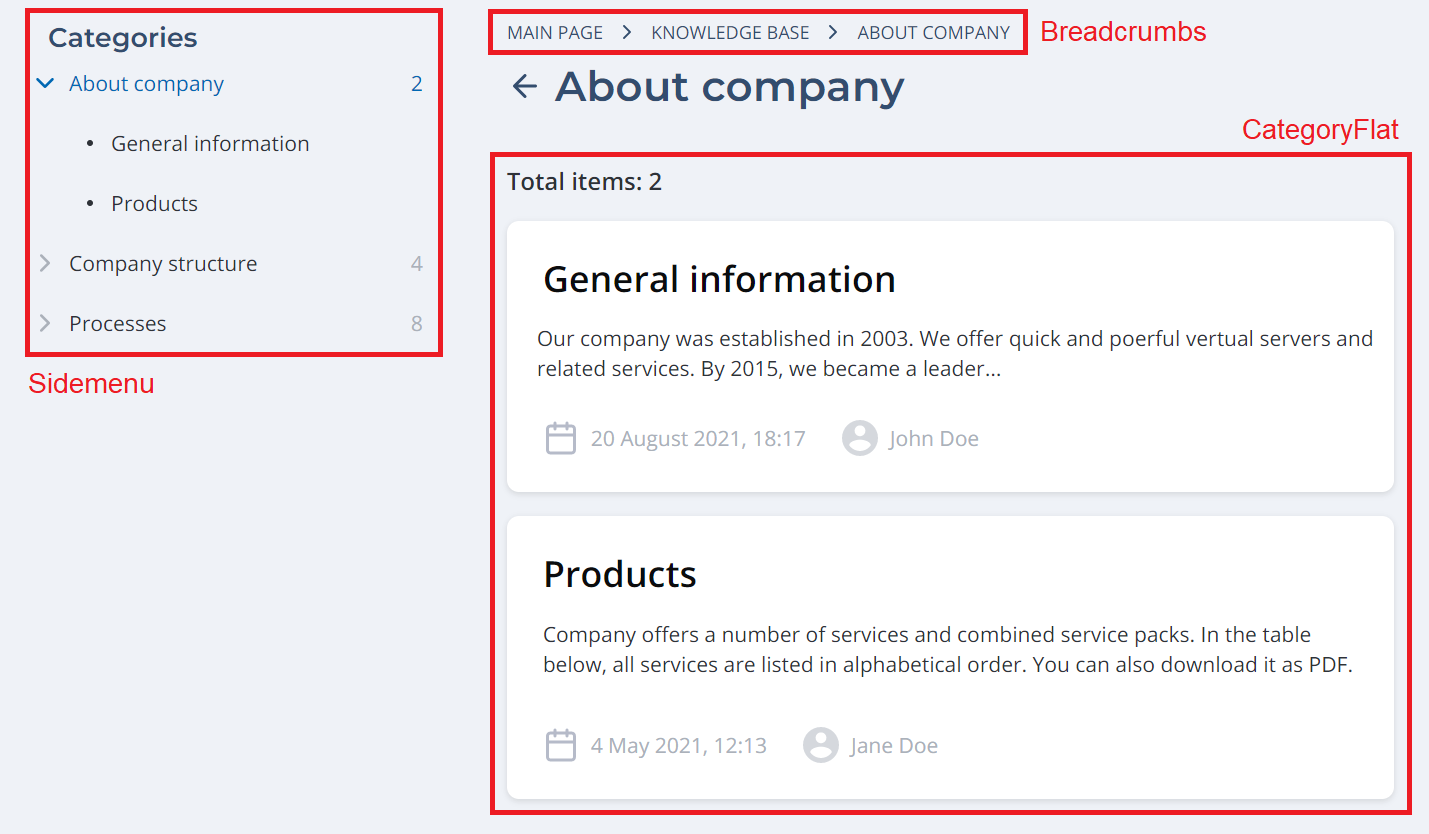Screen dimensions: 1429x834
Task: Collapse the About company category chevron
Action: [x=45, y=84]
